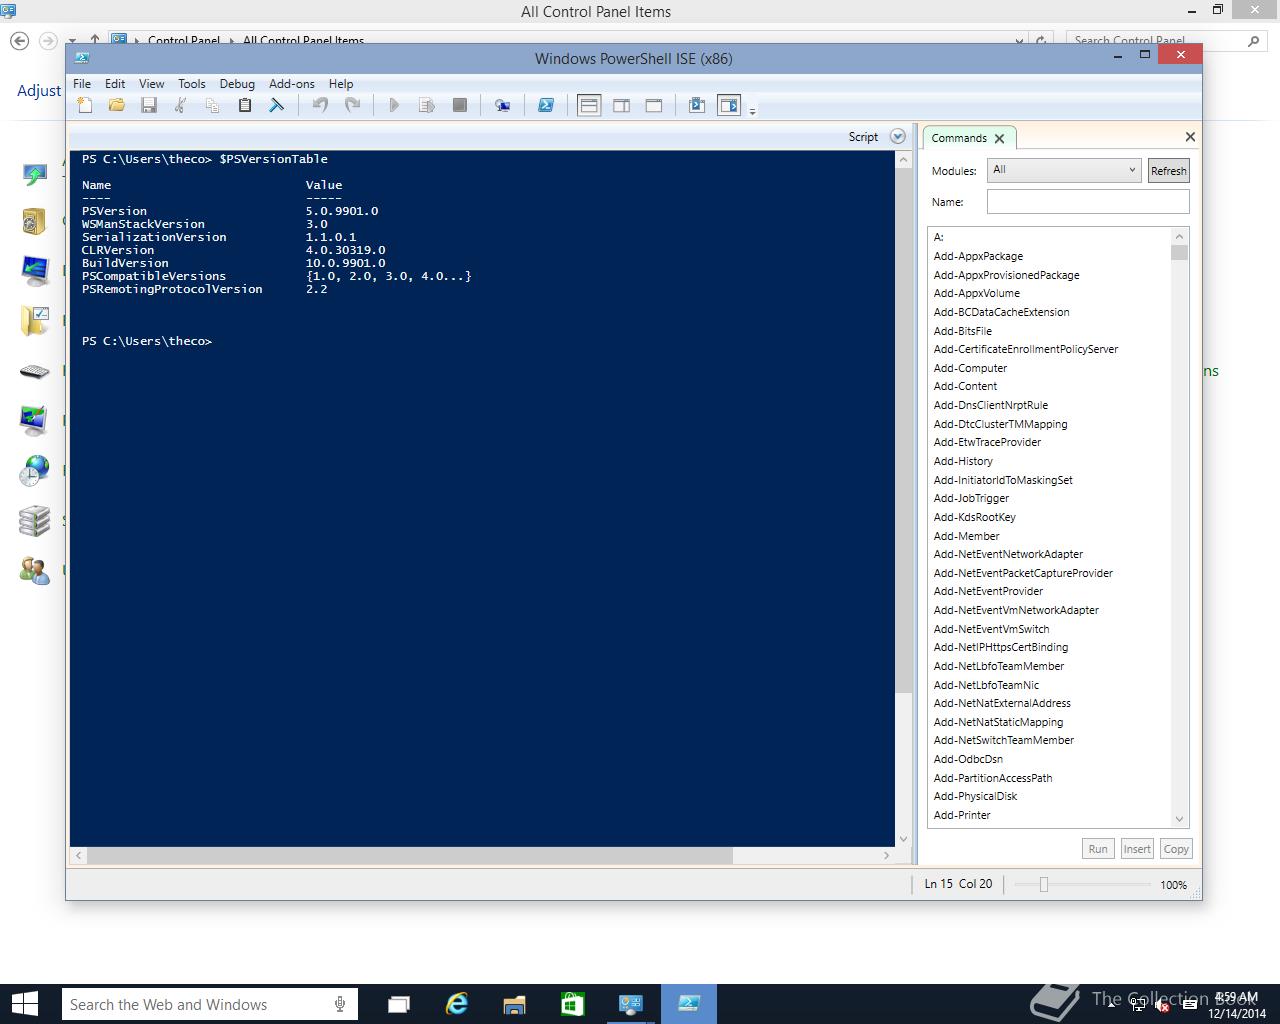Click the Run Selection icon

(x=427, y=105)
